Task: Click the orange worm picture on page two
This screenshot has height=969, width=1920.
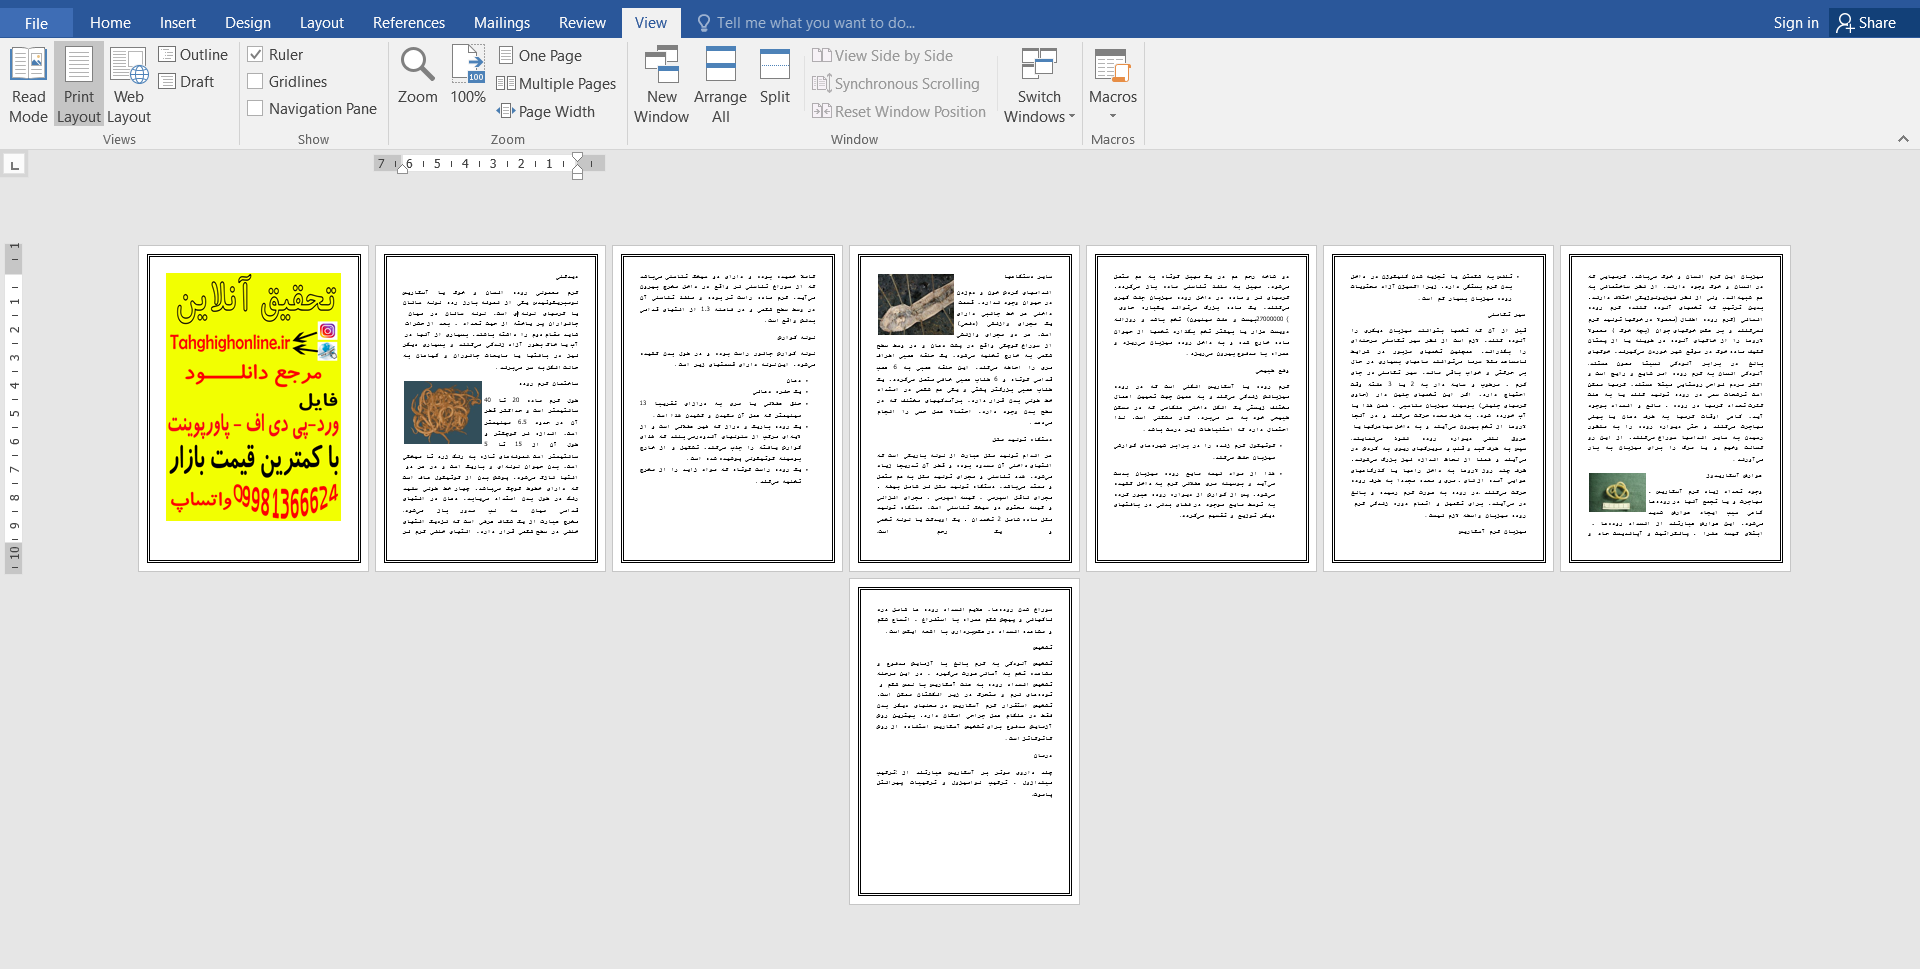Action: coord(442,412)
